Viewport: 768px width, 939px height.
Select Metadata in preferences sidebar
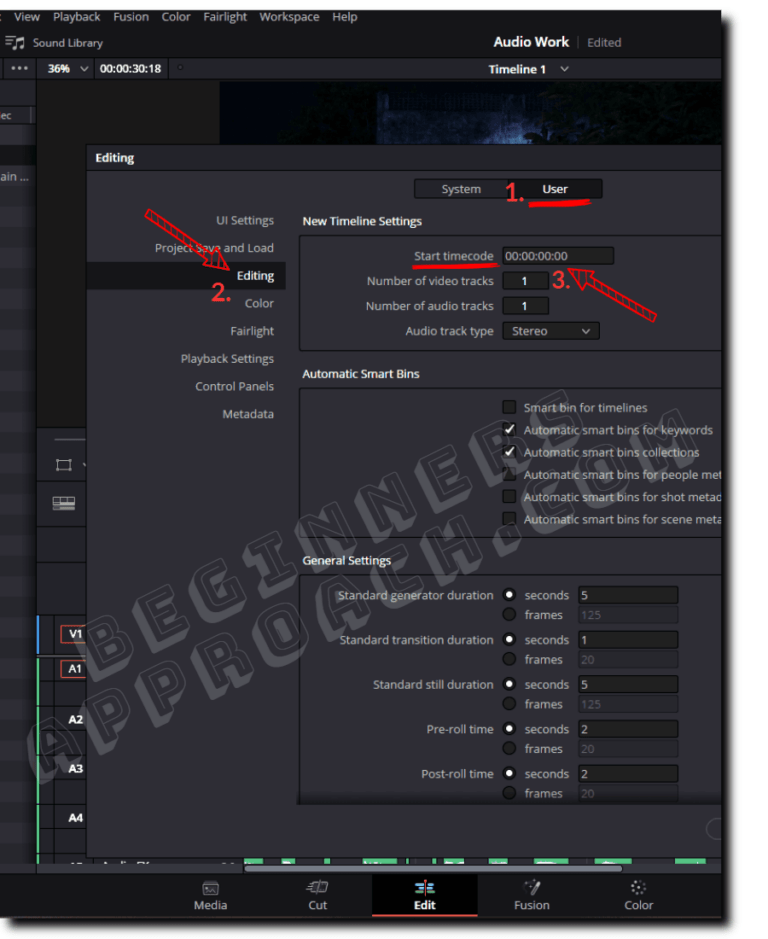pyautogui.click(x=248, y=414)
